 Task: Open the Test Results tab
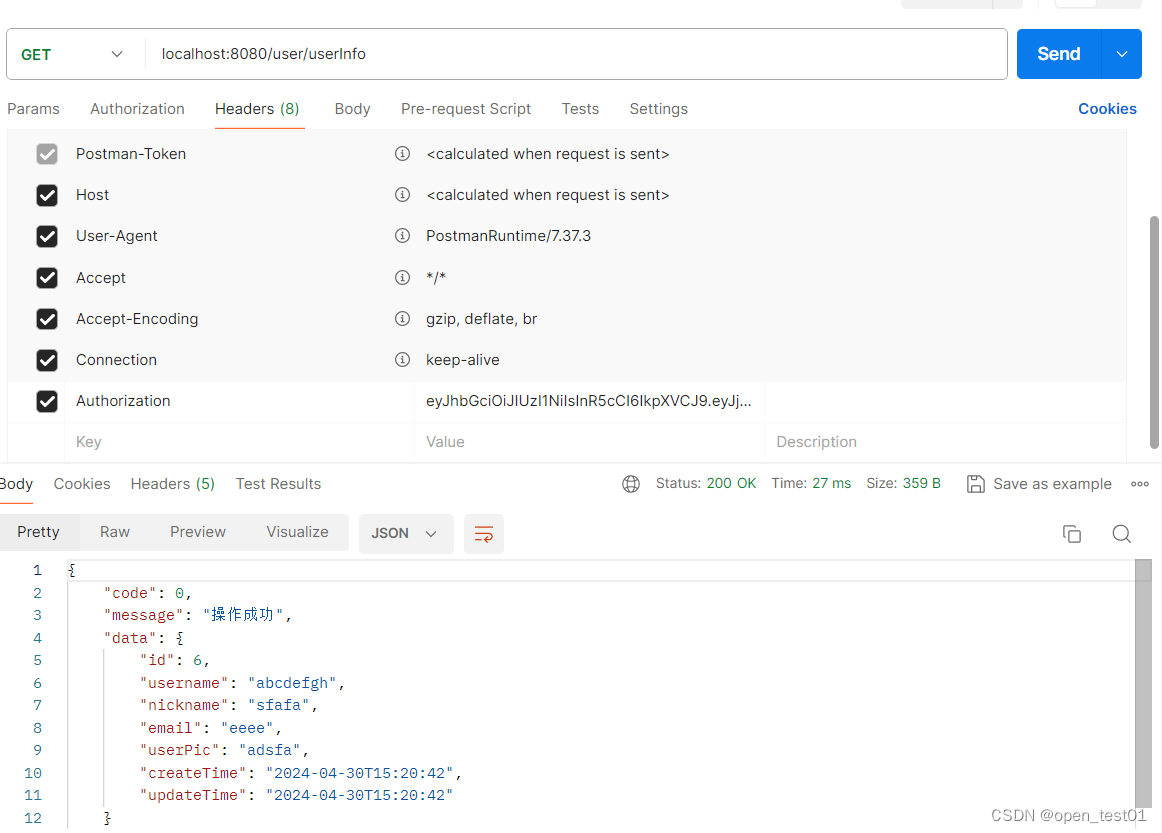point(278,484)
